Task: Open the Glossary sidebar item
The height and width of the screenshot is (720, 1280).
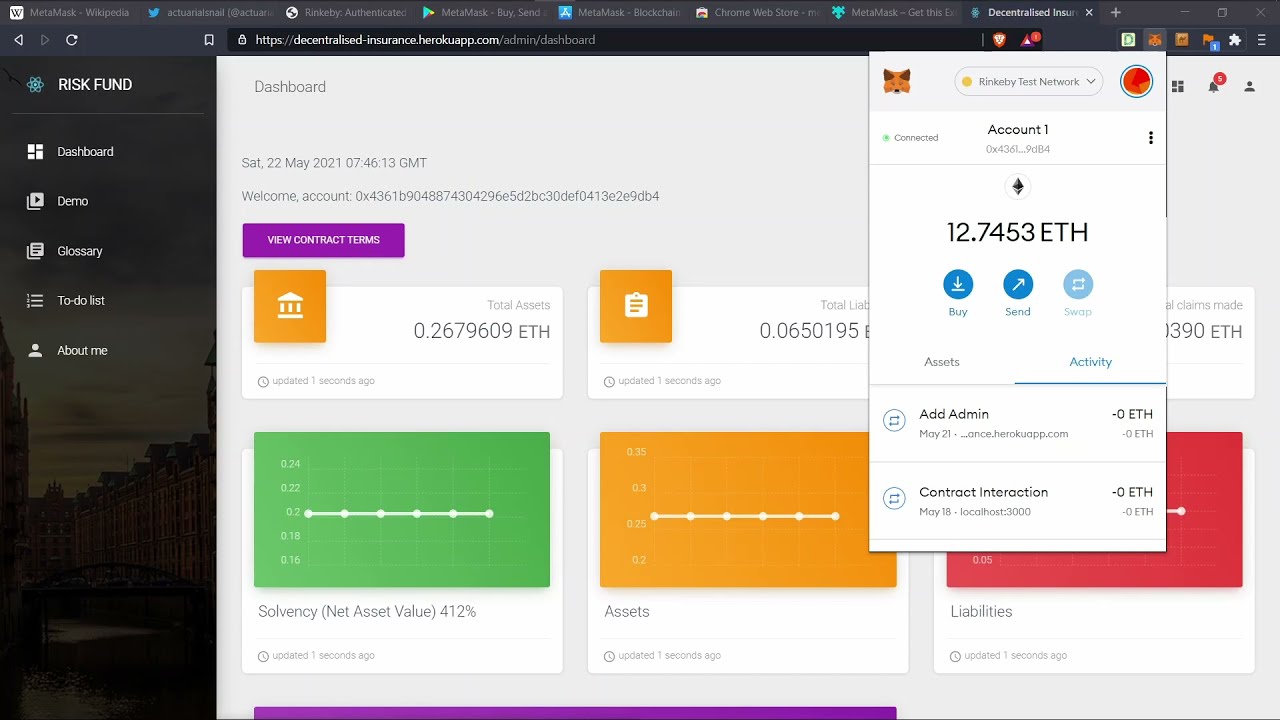Action: 108,251
